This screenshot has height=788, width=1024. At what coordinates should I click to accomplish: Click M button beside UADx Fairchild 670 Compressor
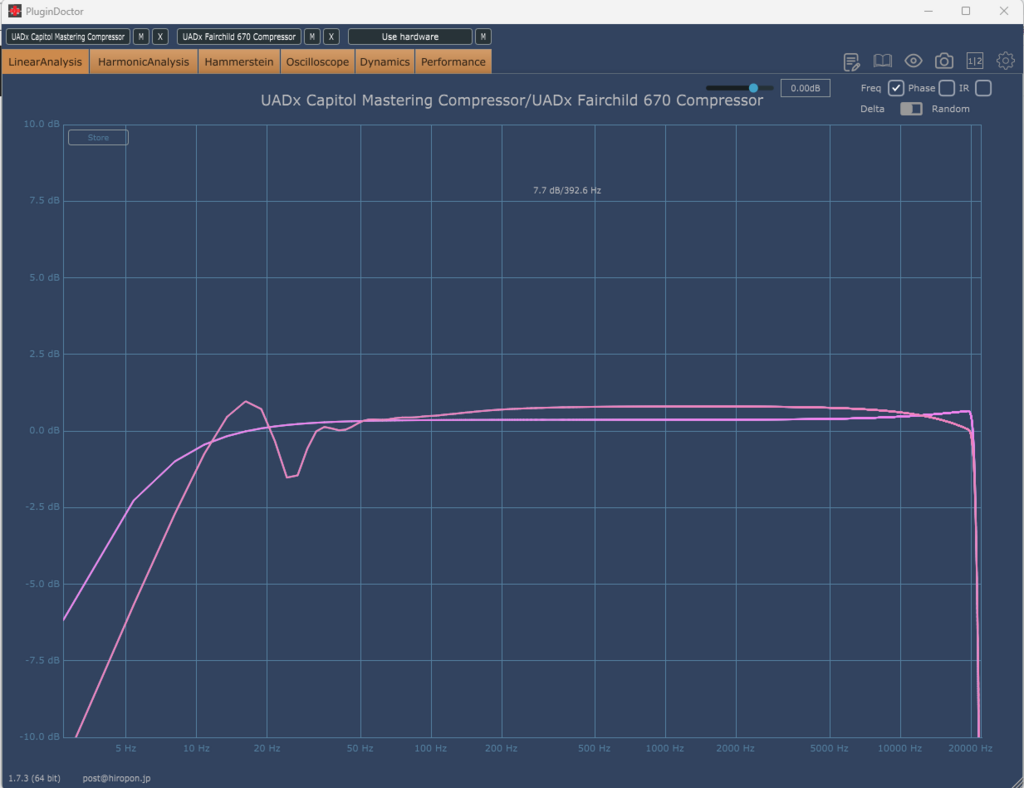tap(312, 37)
